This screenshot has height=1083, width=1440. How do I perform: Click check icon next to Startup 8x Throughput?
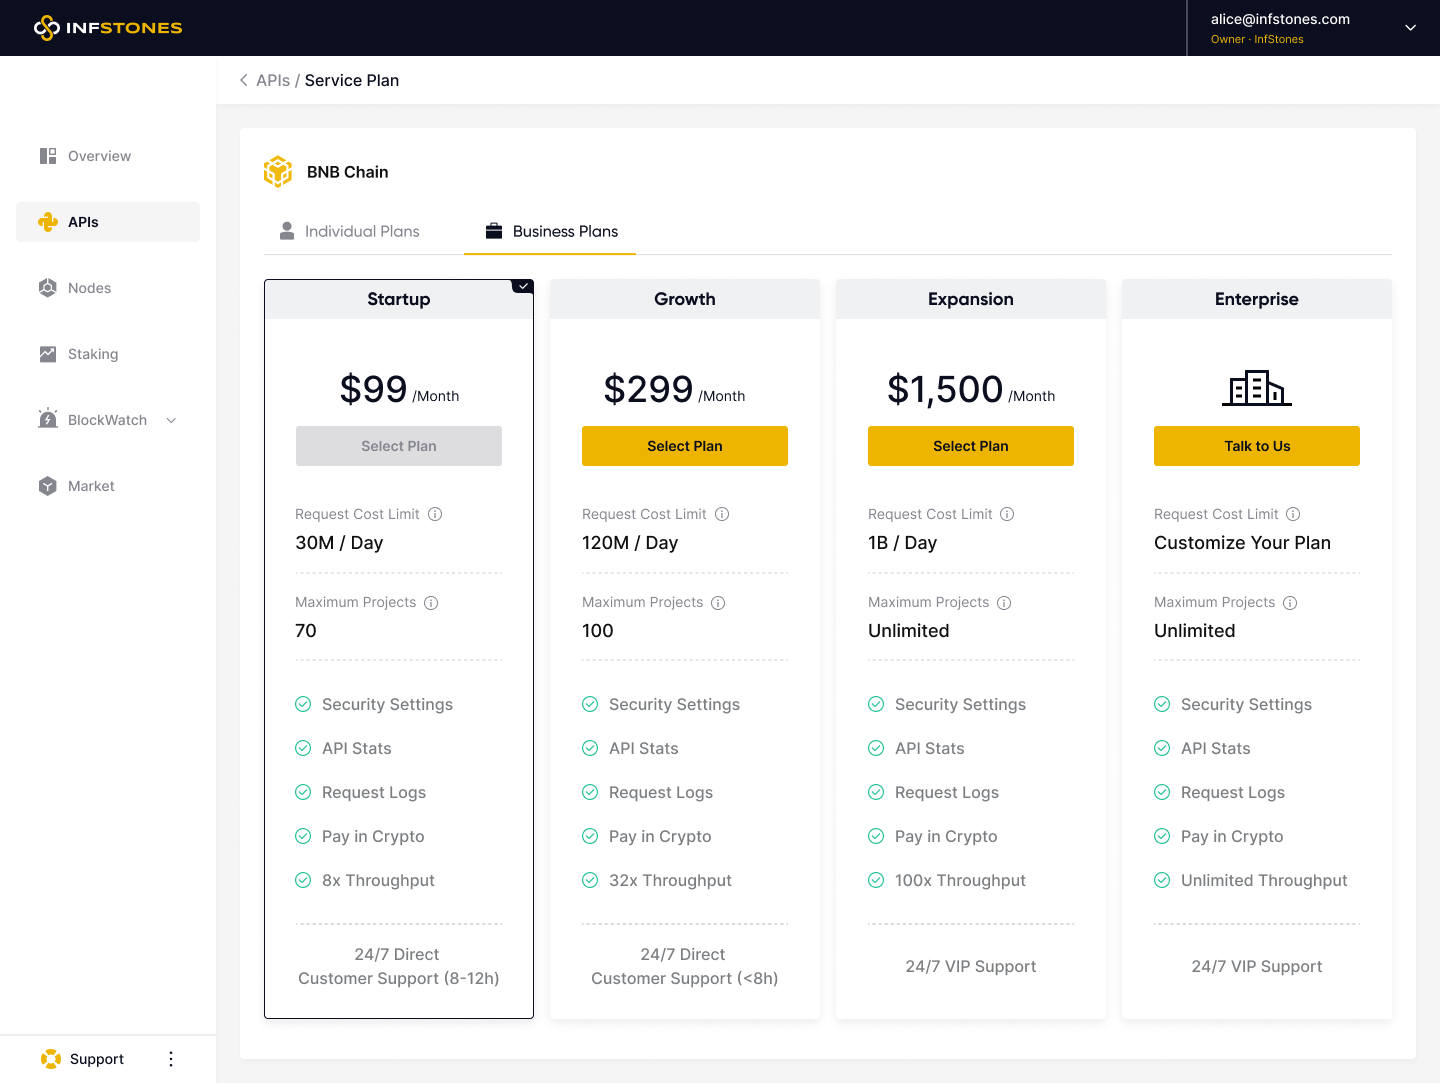coord(303,880)
